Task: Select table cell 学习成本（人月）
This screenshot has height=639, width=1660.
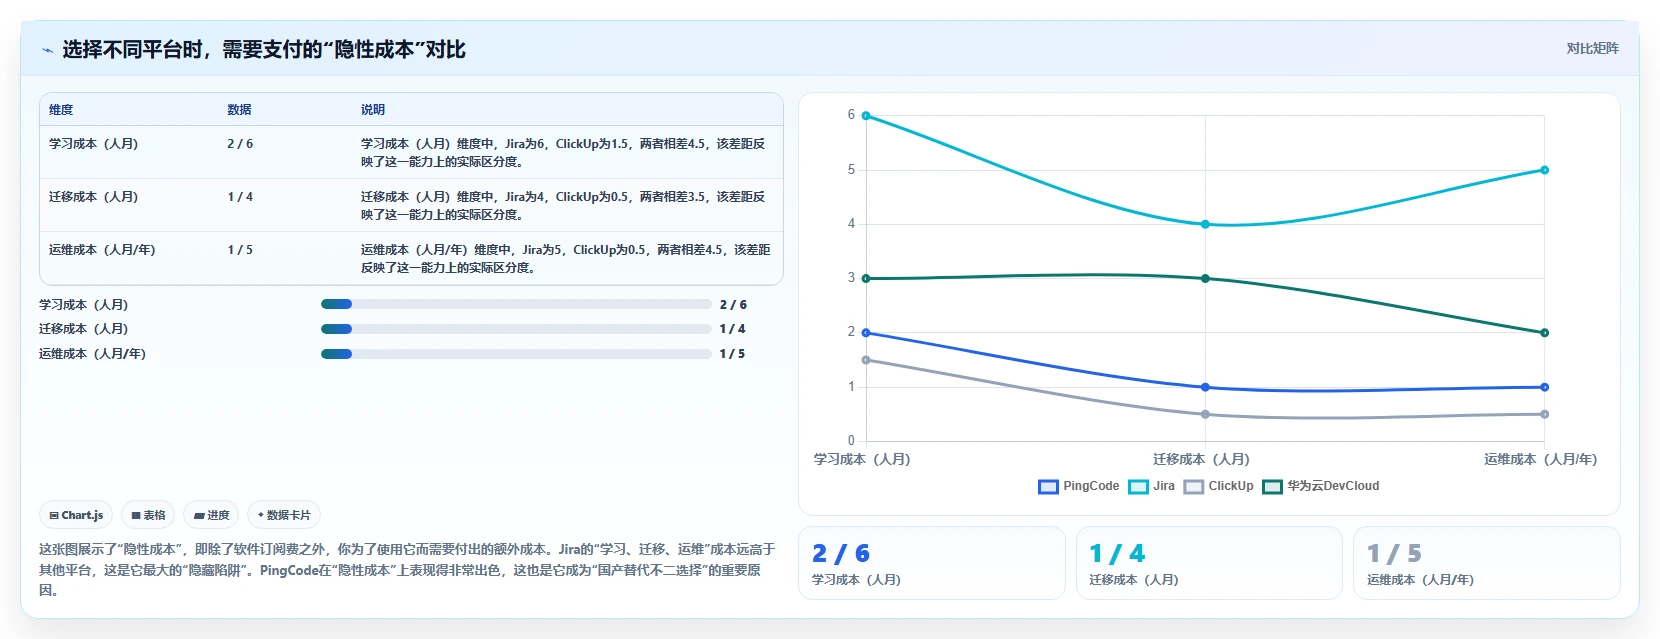Action: point(94,144)
